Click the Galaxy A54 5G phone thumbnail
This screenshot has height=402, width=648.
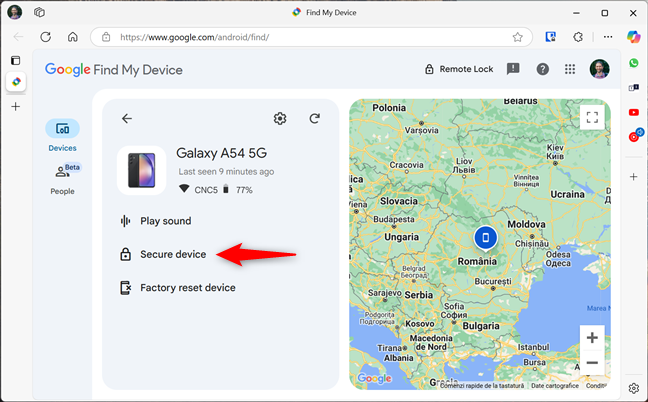pyautogui.click(x=142, y=170)
